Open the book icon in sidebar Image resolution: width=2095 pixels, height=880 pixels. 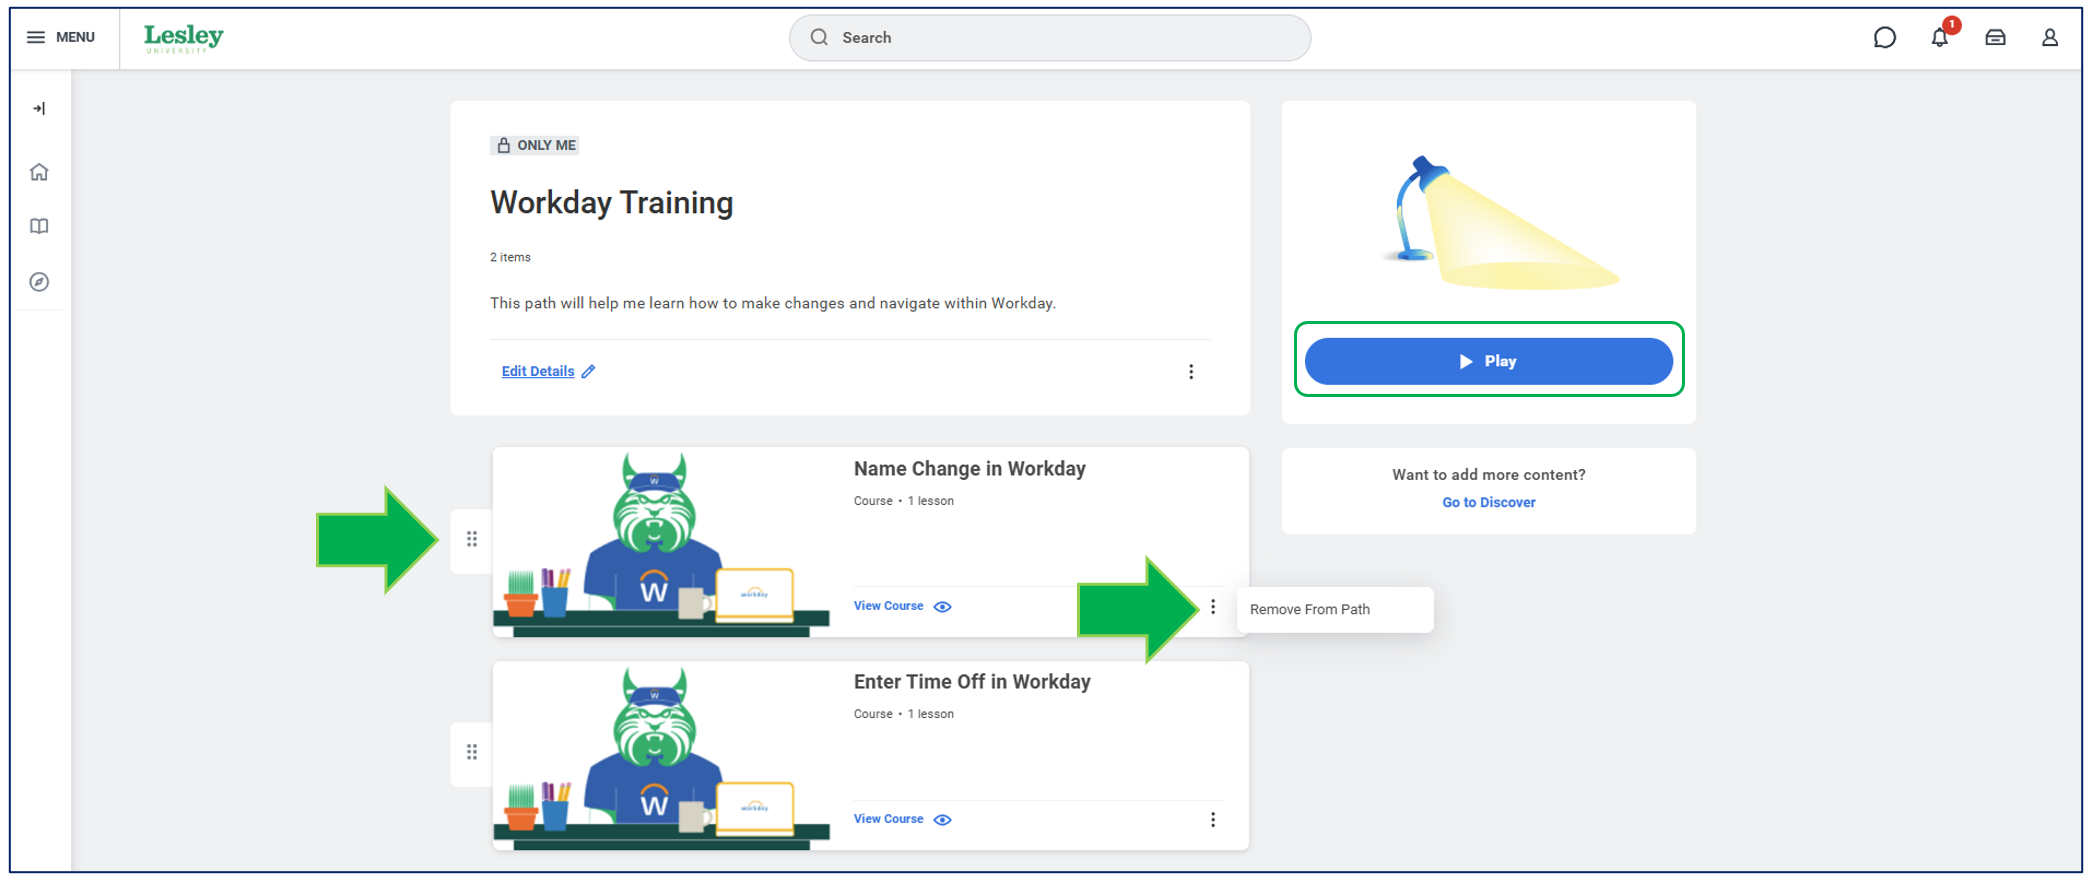click(x=39, y=226)
